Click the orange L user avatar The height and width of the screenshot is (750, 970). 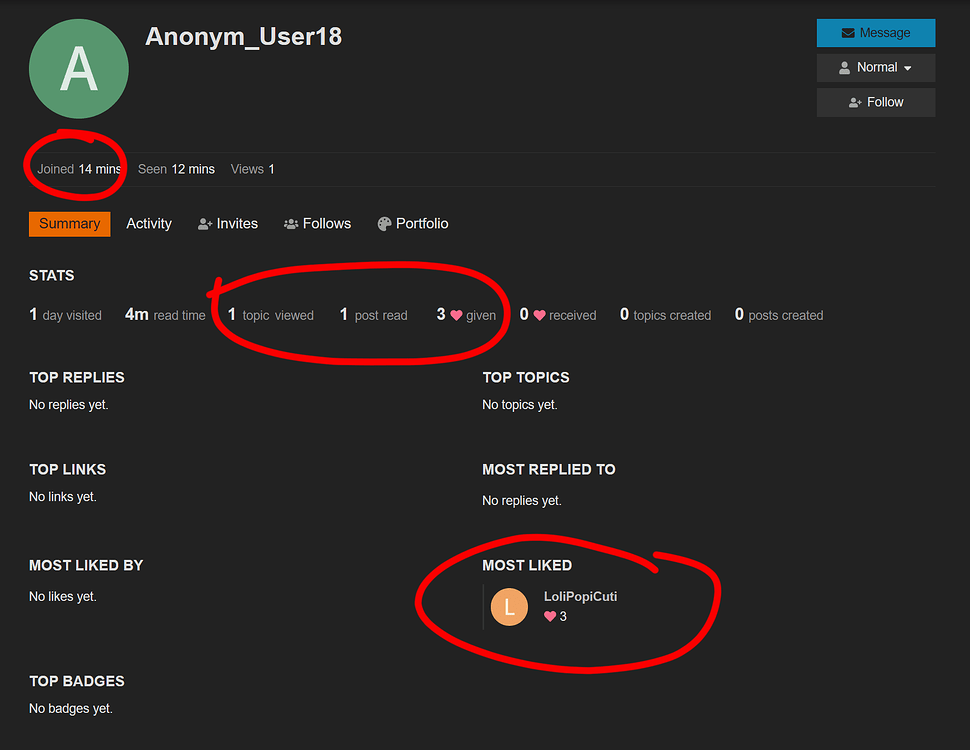(509, 607)
